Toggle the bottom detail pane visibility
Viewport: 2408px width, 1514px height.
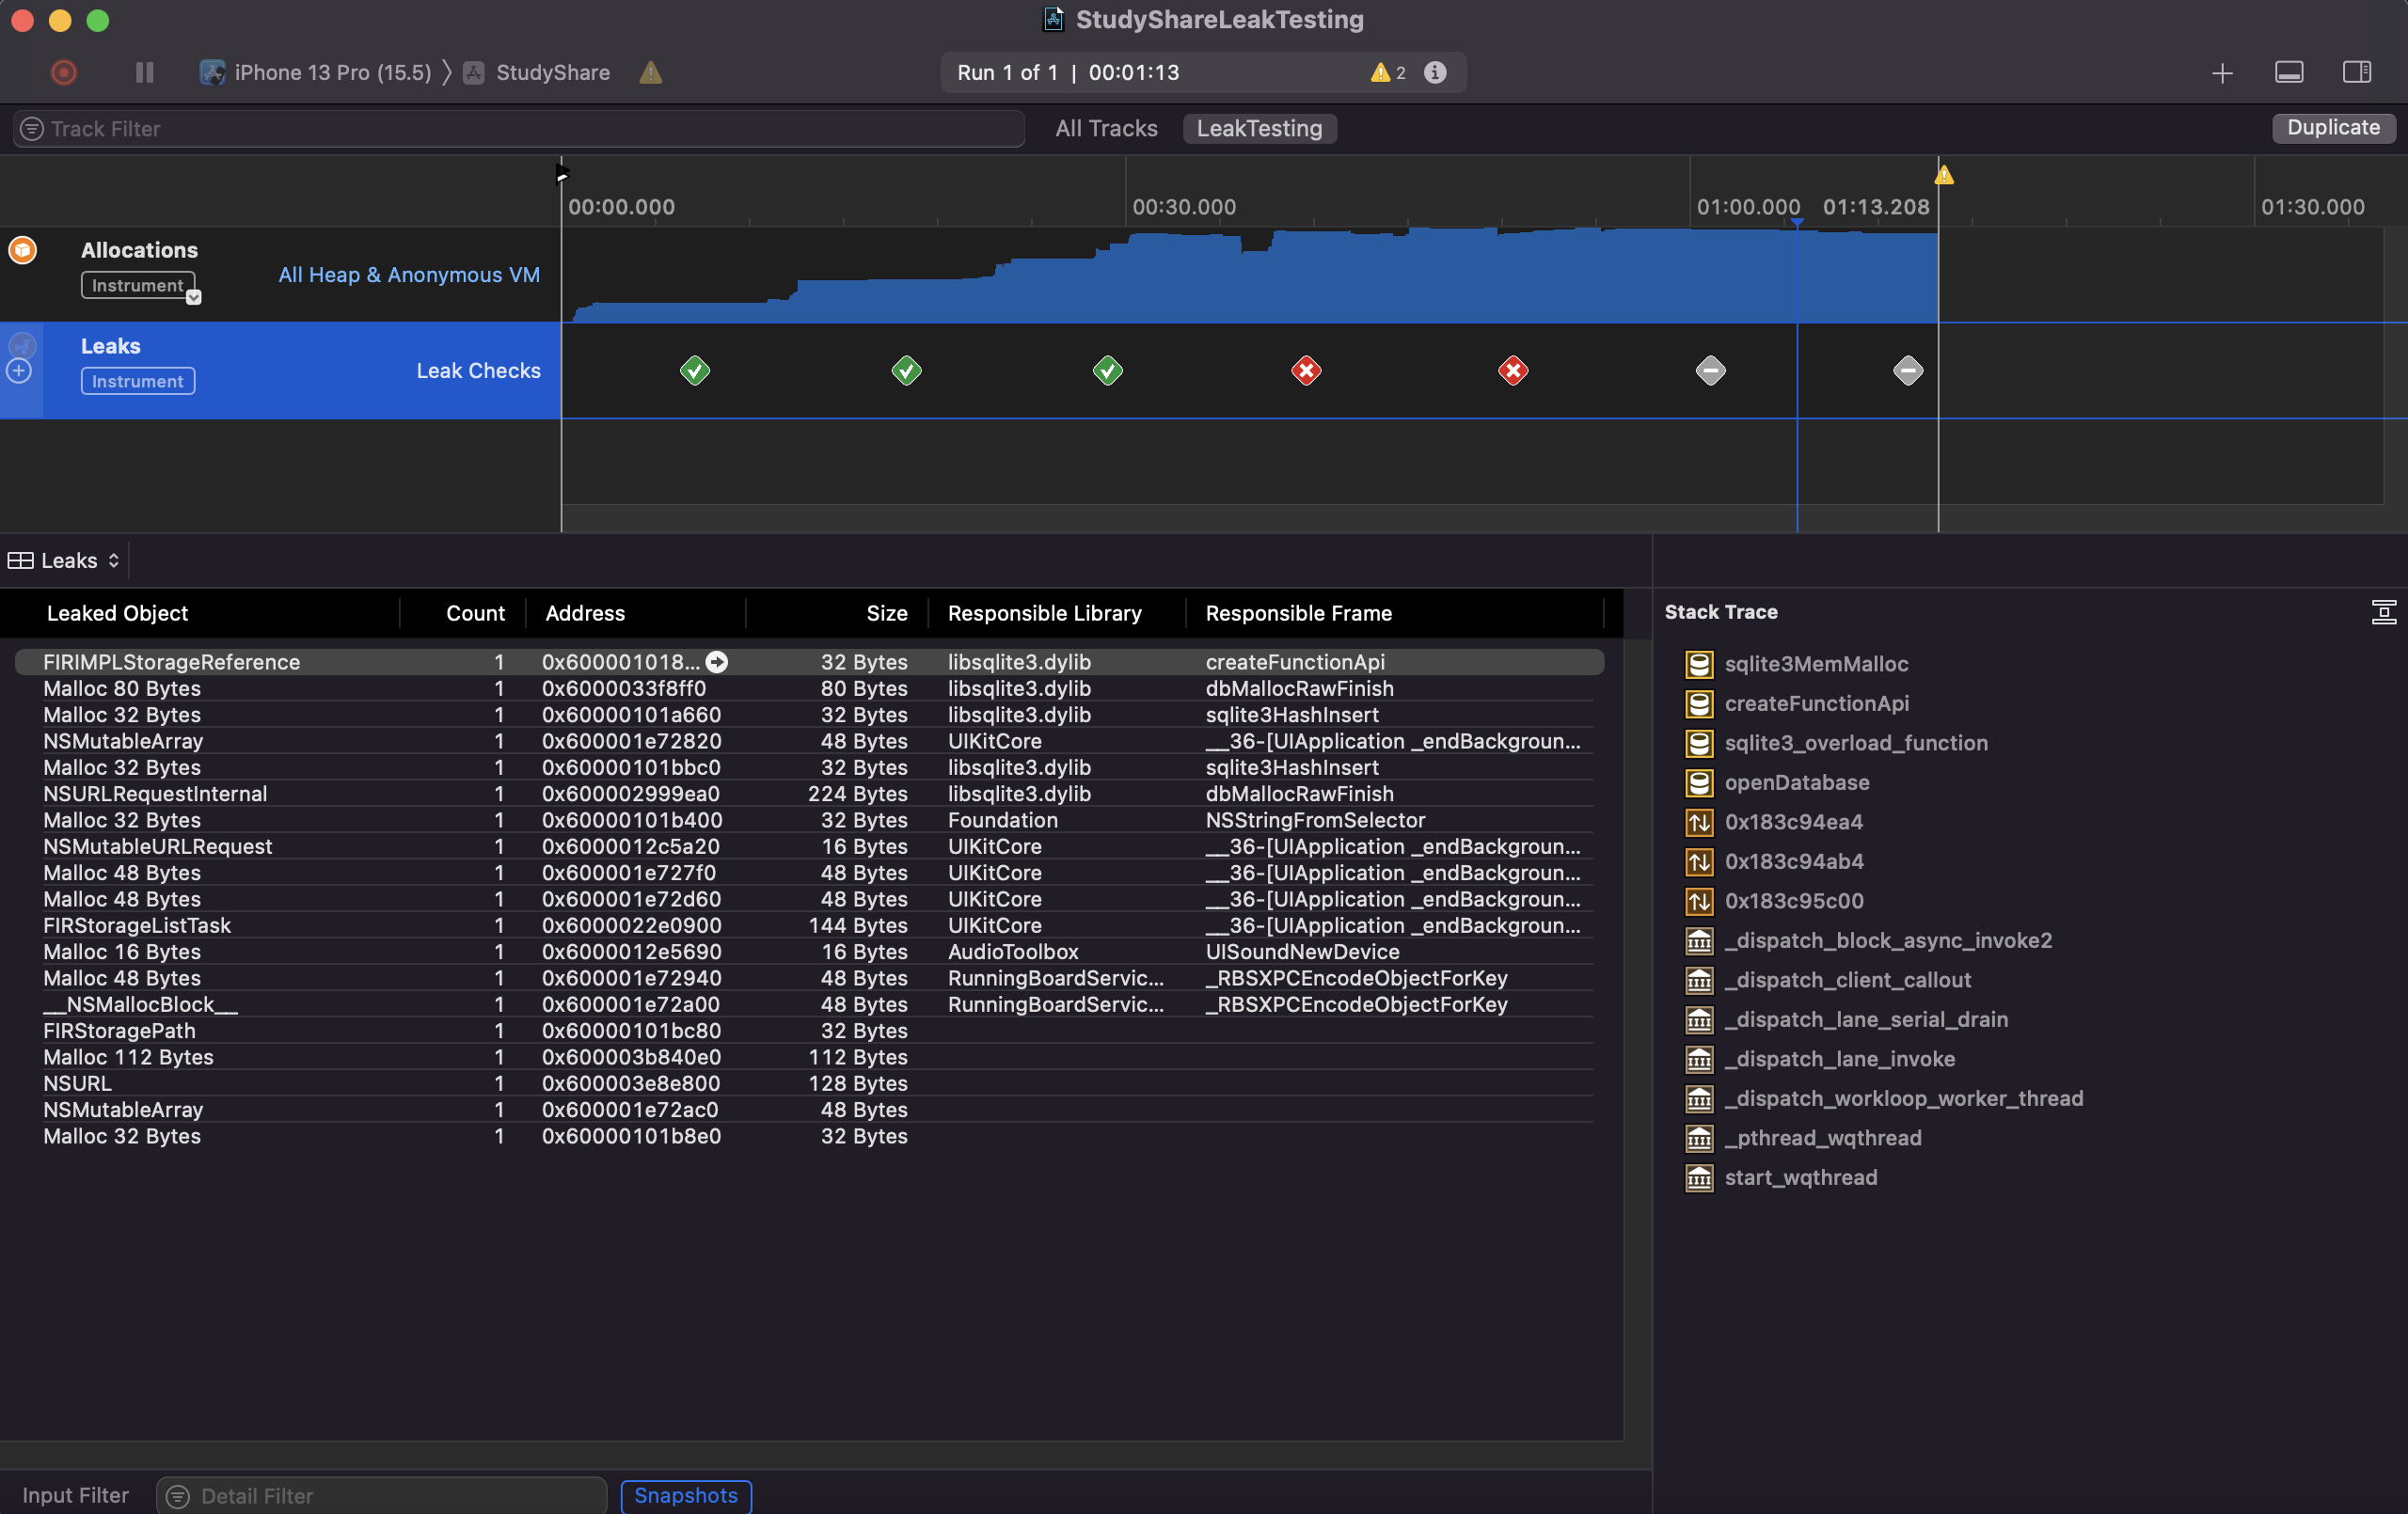(2290, 72)
